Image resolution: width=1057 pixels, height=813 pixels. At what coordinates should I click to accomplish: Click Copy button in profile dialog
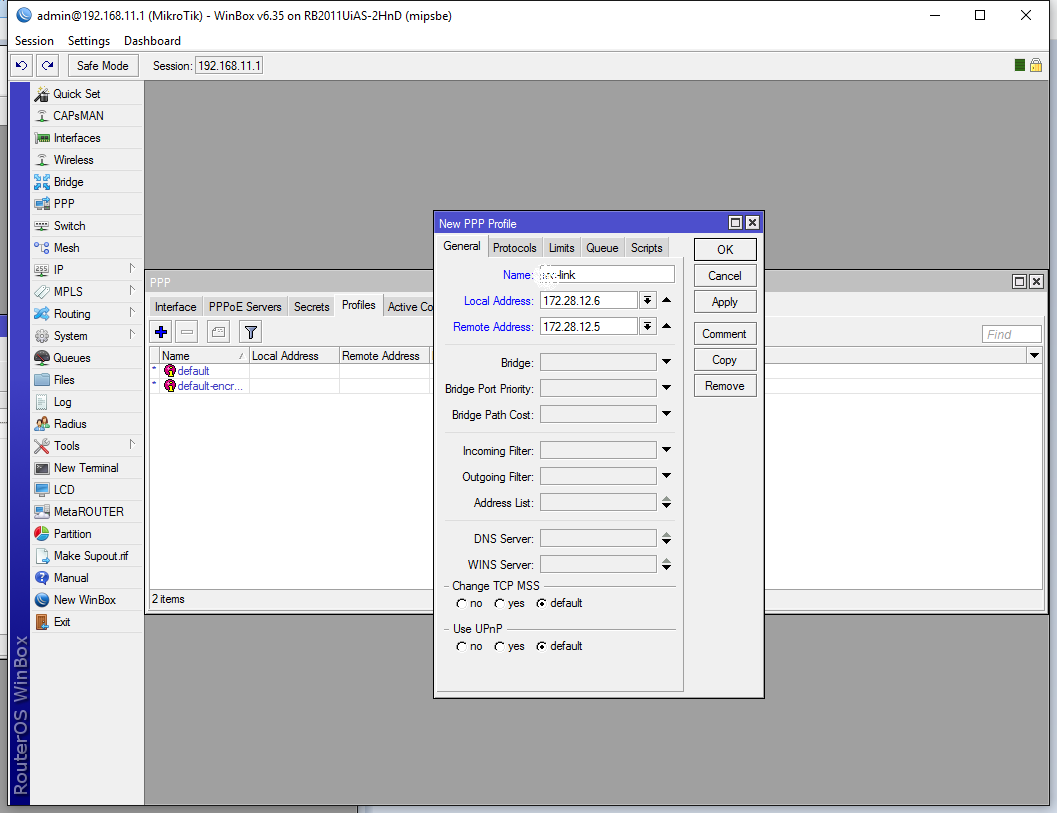[x=725, y=360]
